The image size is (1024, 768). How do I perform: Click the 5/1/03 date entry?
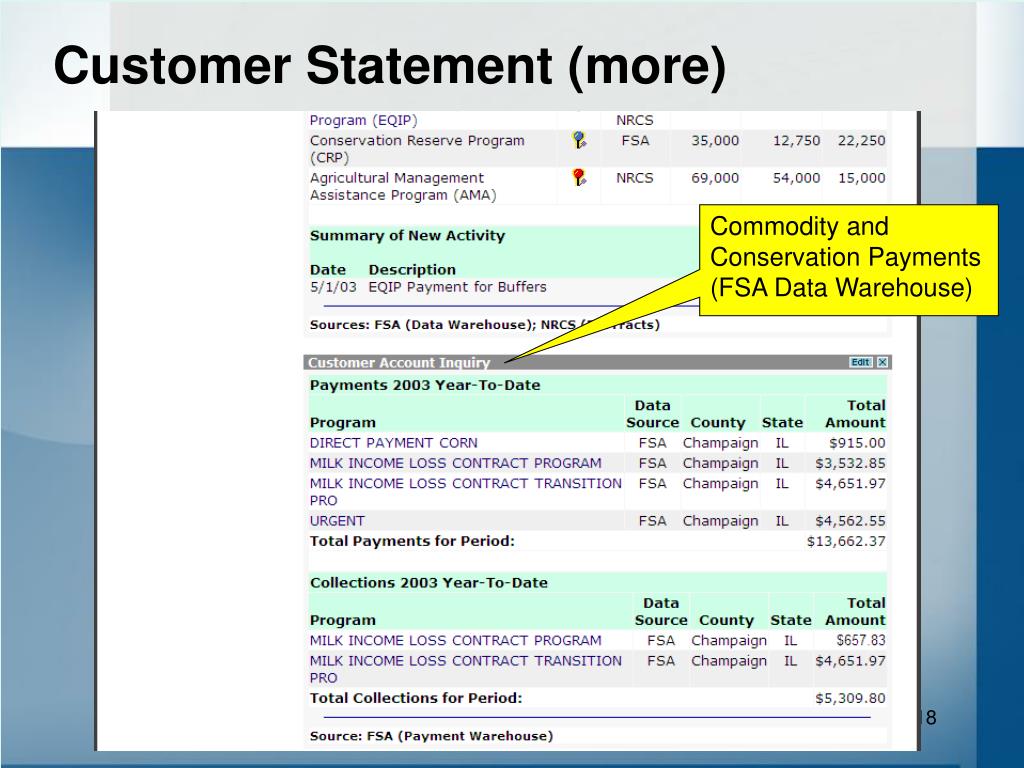pos(333,287)
